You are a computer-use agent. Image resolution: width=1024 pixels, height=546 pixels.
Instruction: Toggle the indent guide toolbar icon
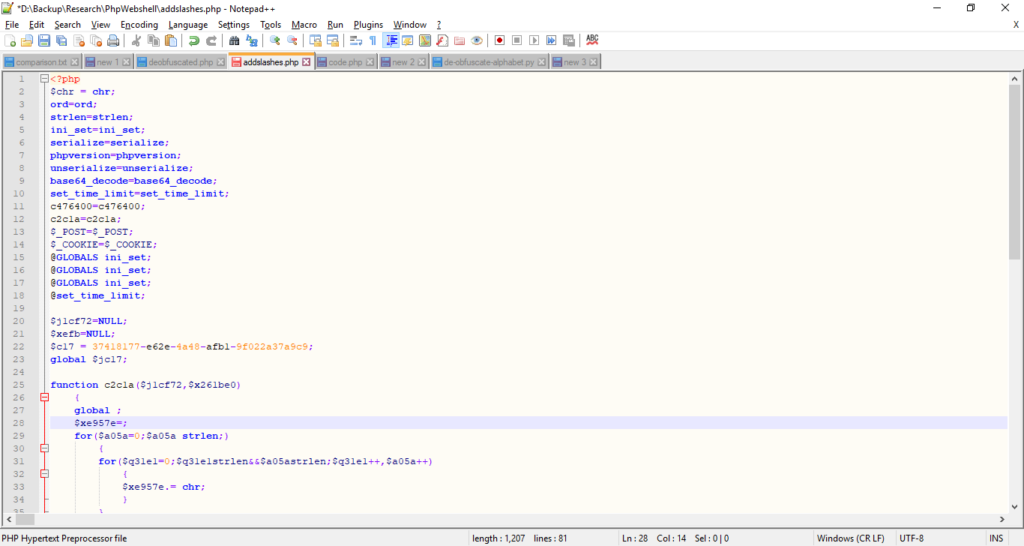coord(391,40)
